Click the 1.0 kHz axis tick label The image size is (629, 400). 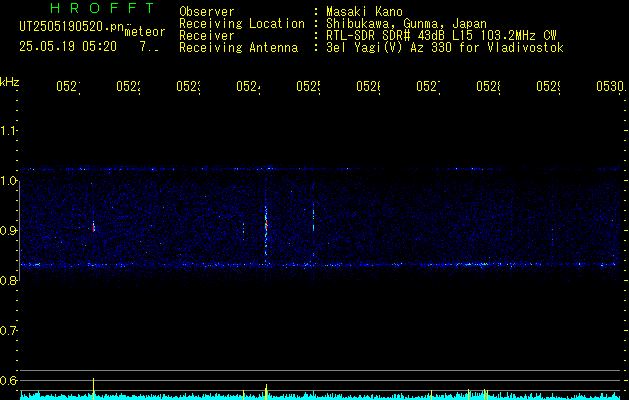pos(8,181)
